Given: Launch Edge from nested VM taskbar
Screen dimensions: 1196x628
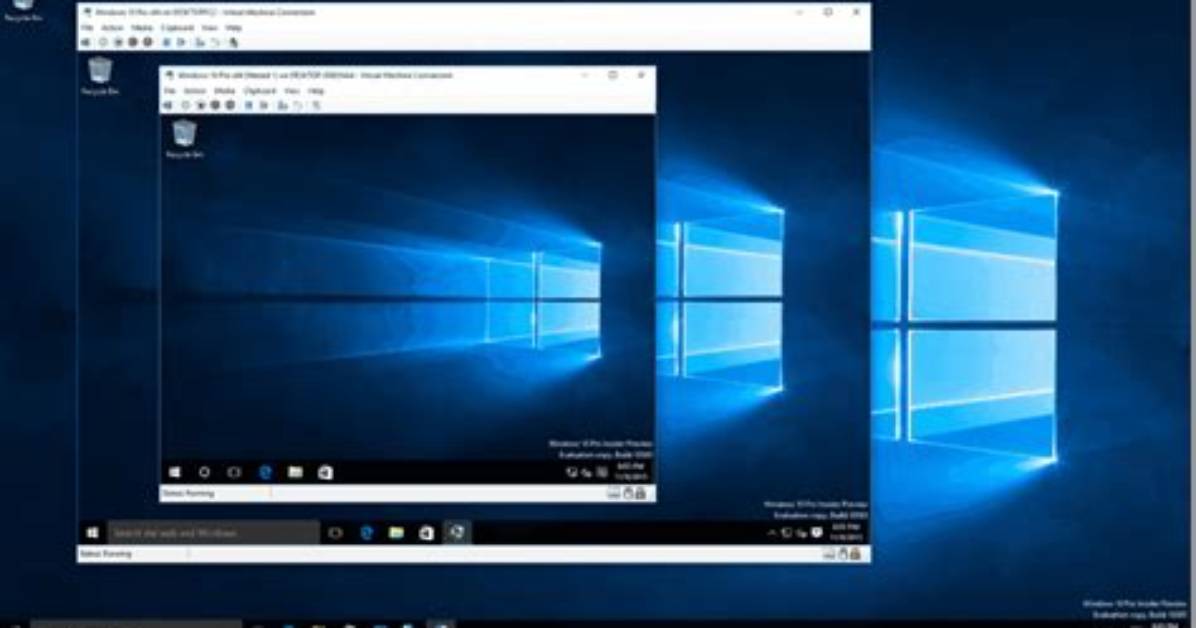Looking at the screenshot, I should point(265,472).
